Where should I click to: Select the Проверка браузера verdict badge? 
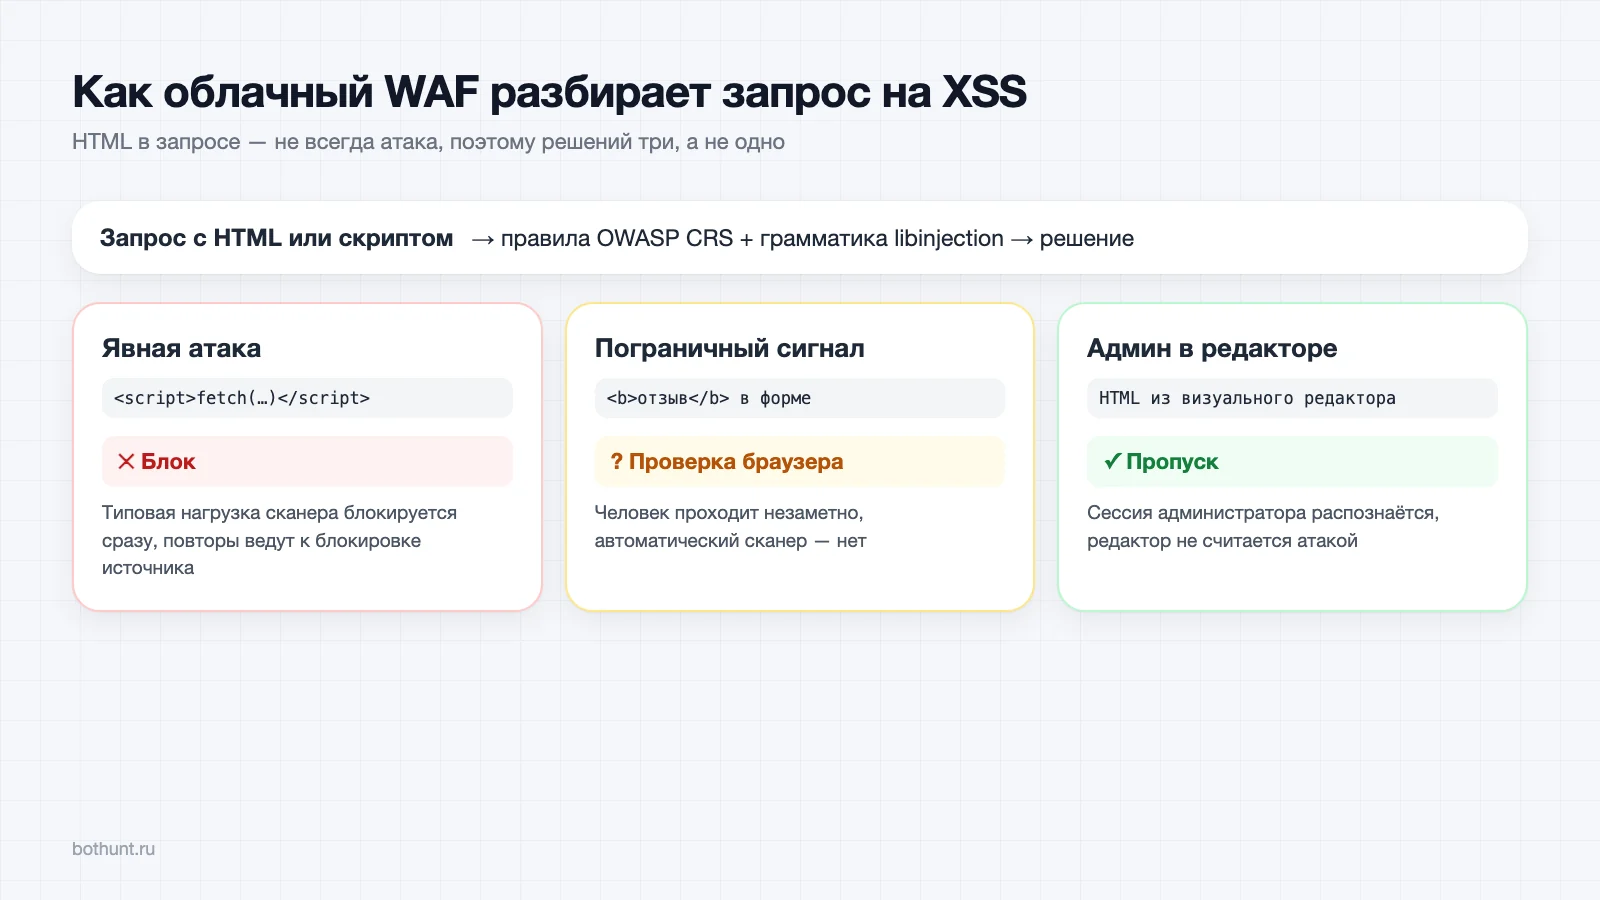click(x=800, y=462)
